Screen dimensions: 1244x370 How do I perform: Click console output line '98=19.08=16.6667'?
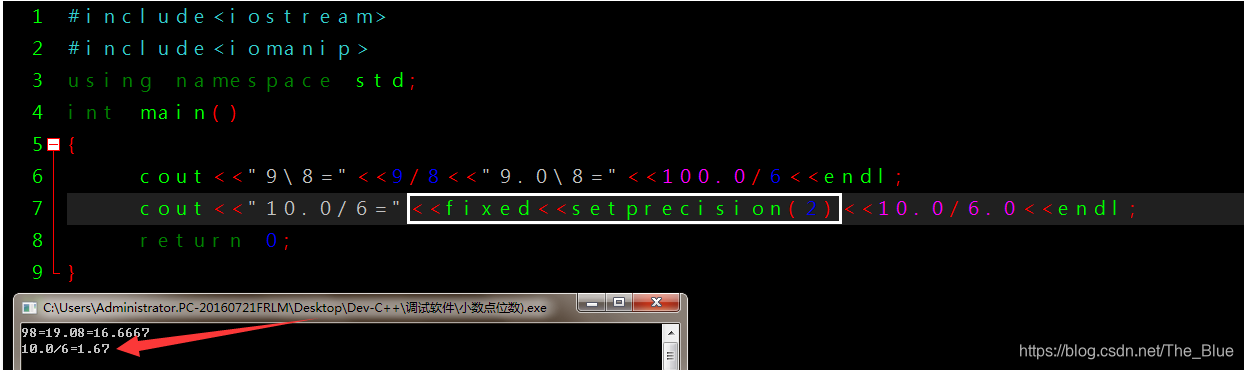pyautogui.click(x=85, y=333)
